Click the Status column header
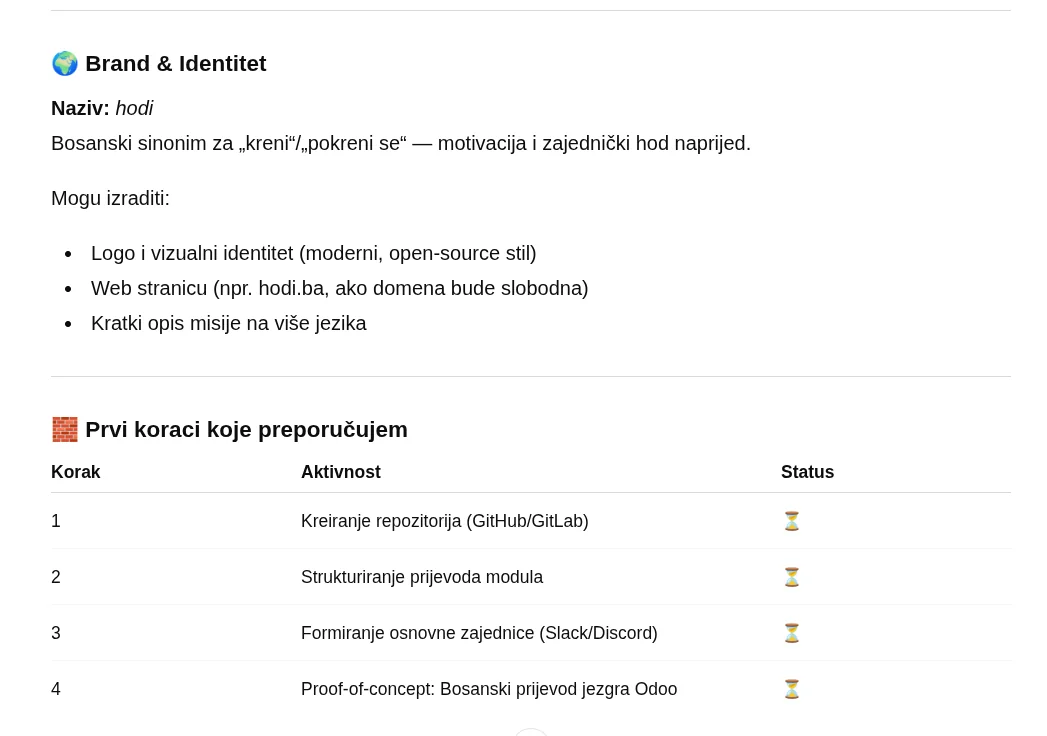The width and height of the screenshot is (1047, 736). coord(807,472)
